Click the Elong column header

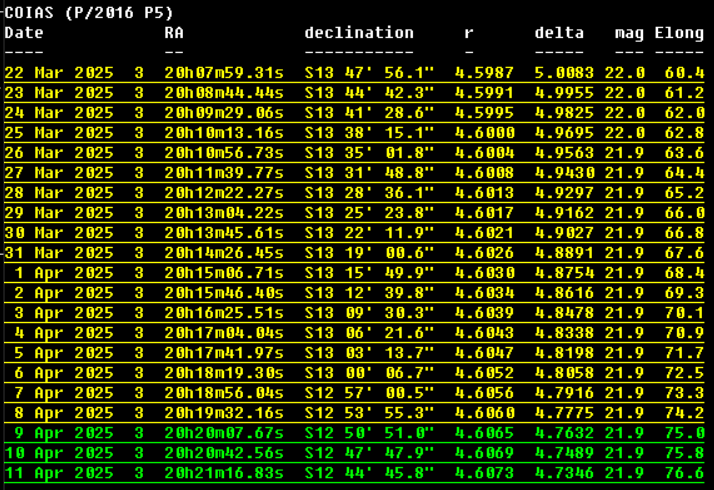click(679, 33)
